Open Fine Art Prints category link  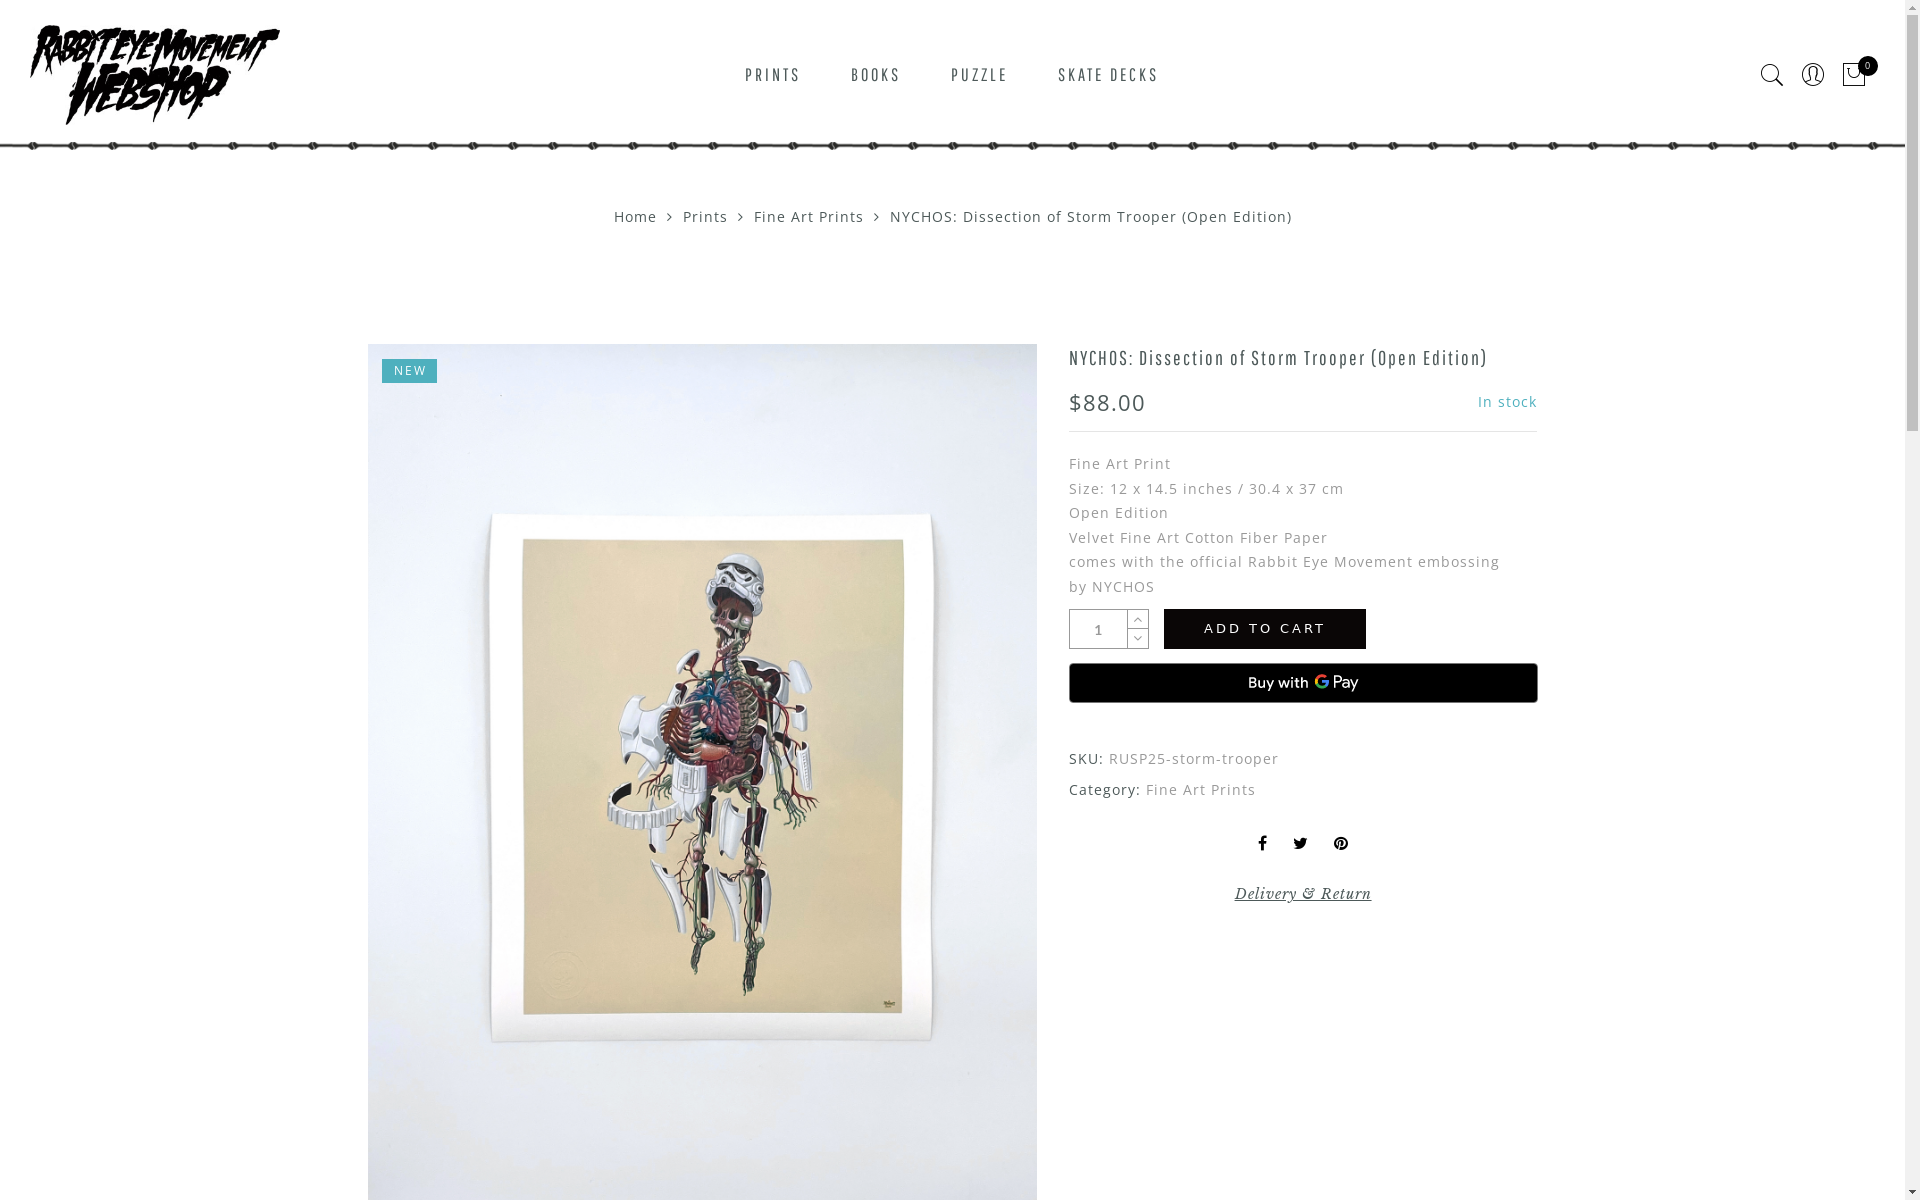[x=1200, y=790]
